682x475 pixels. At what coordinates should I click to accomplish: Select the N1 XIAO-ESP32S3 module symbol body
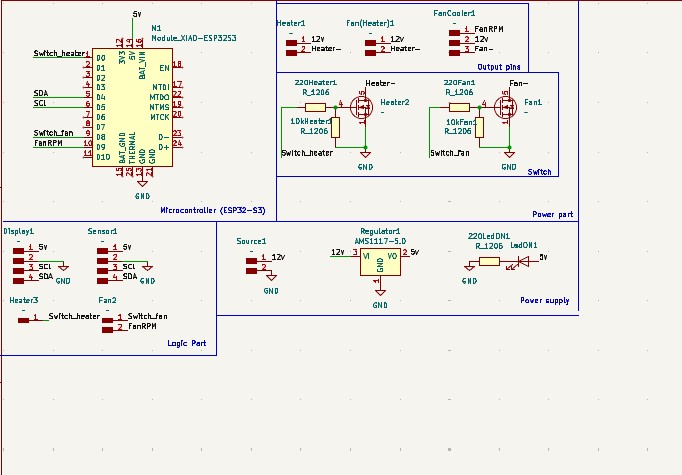(x=132, y=107)
